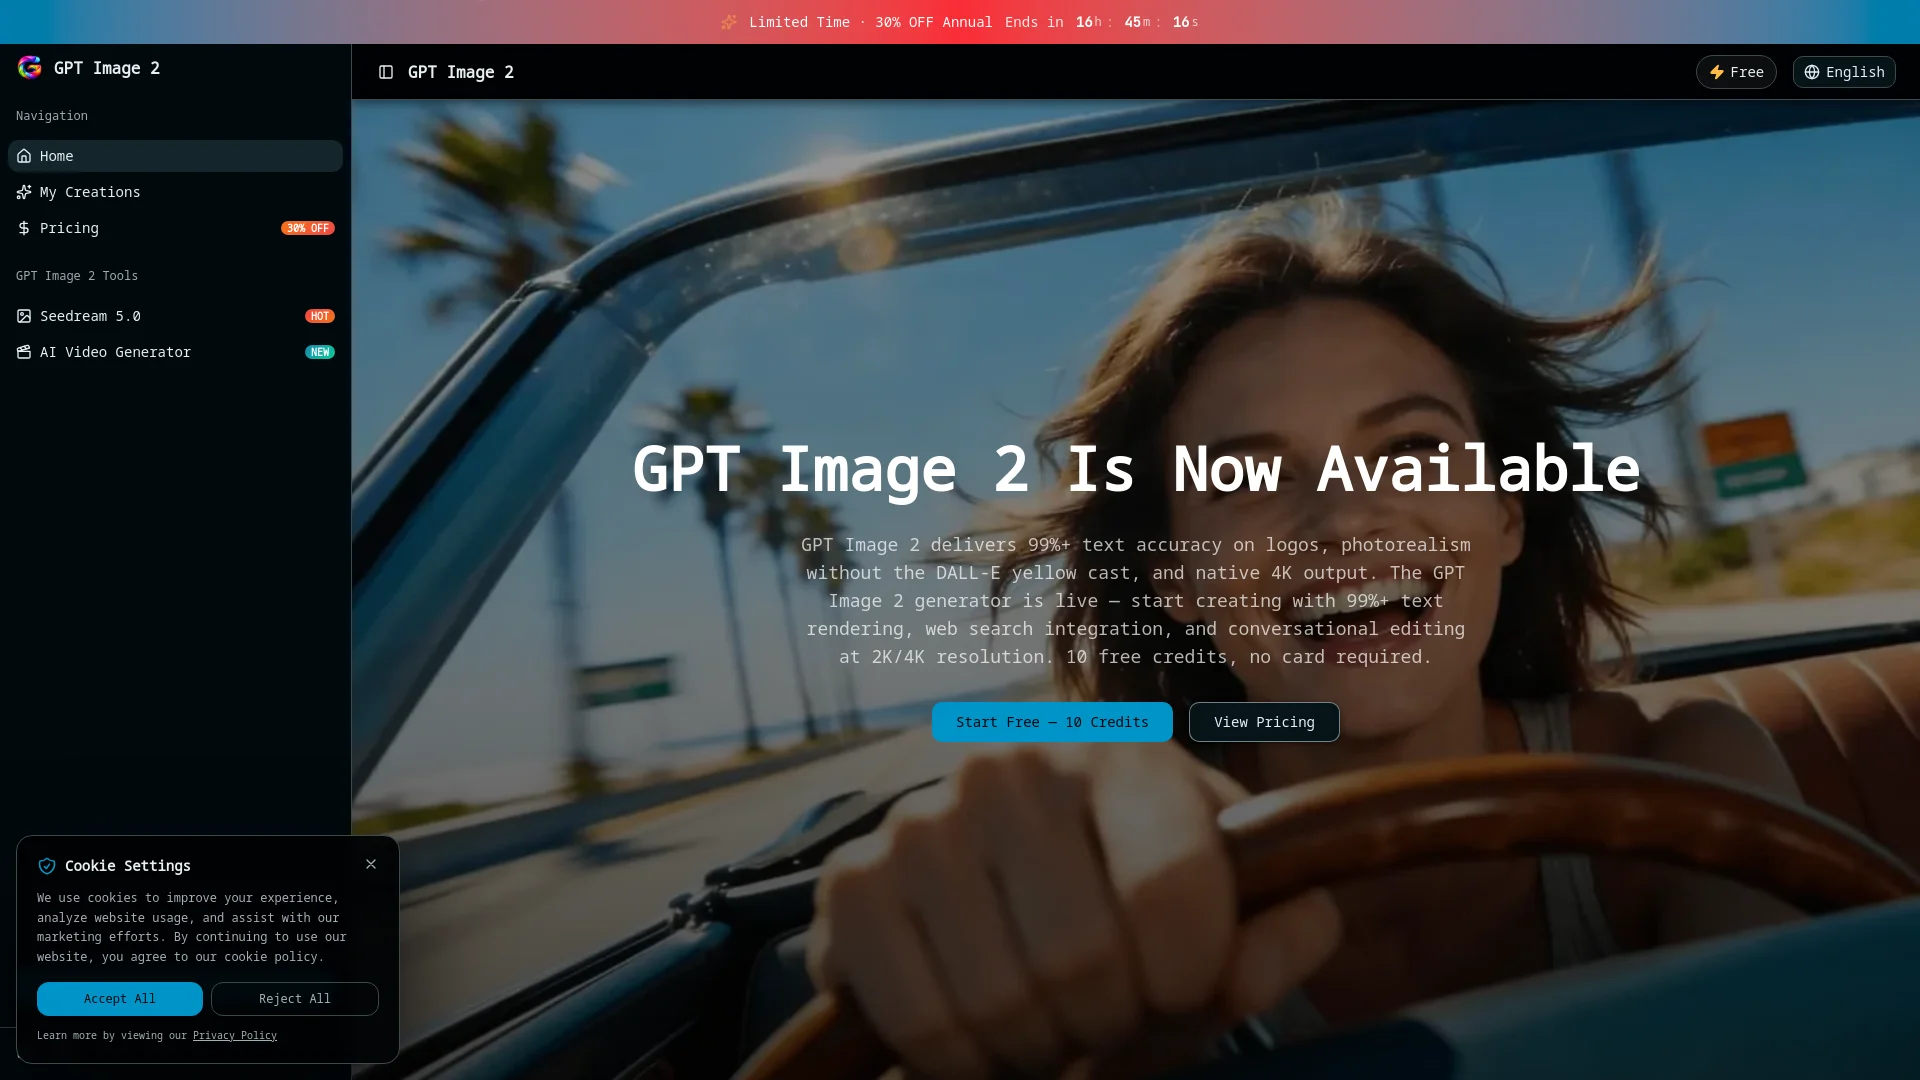
Task: Toggle the sidebar panel icon
Action: click(x=386, y=72)
